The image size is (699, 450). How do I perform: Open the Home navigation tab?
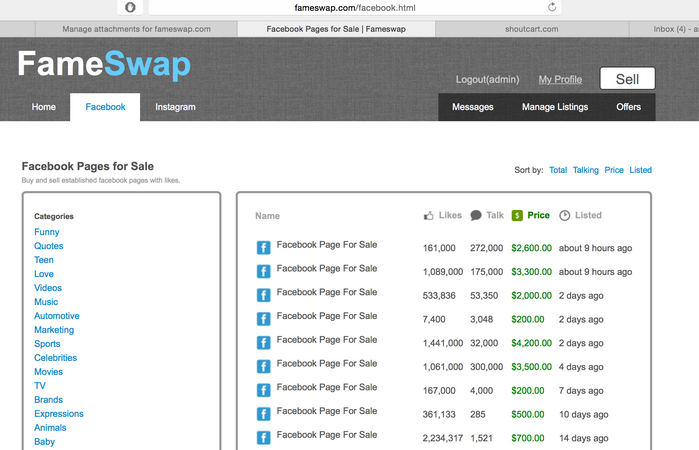tap(44, 107)
